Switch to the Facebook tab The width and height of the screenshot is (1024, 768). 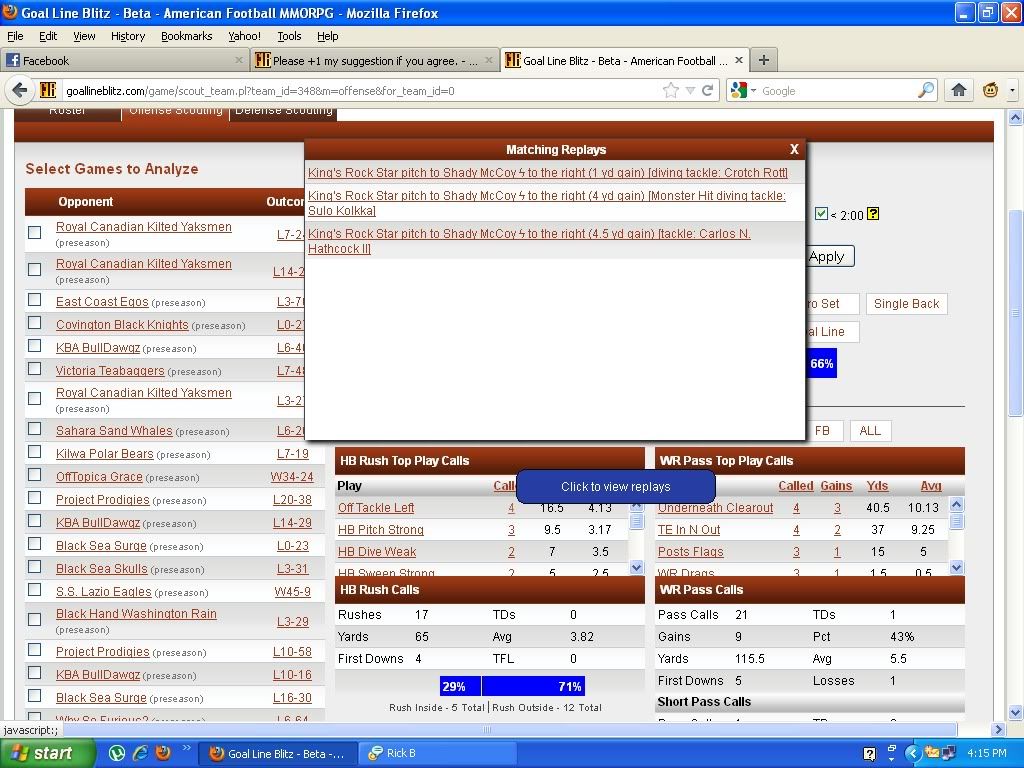click(120, 60)
